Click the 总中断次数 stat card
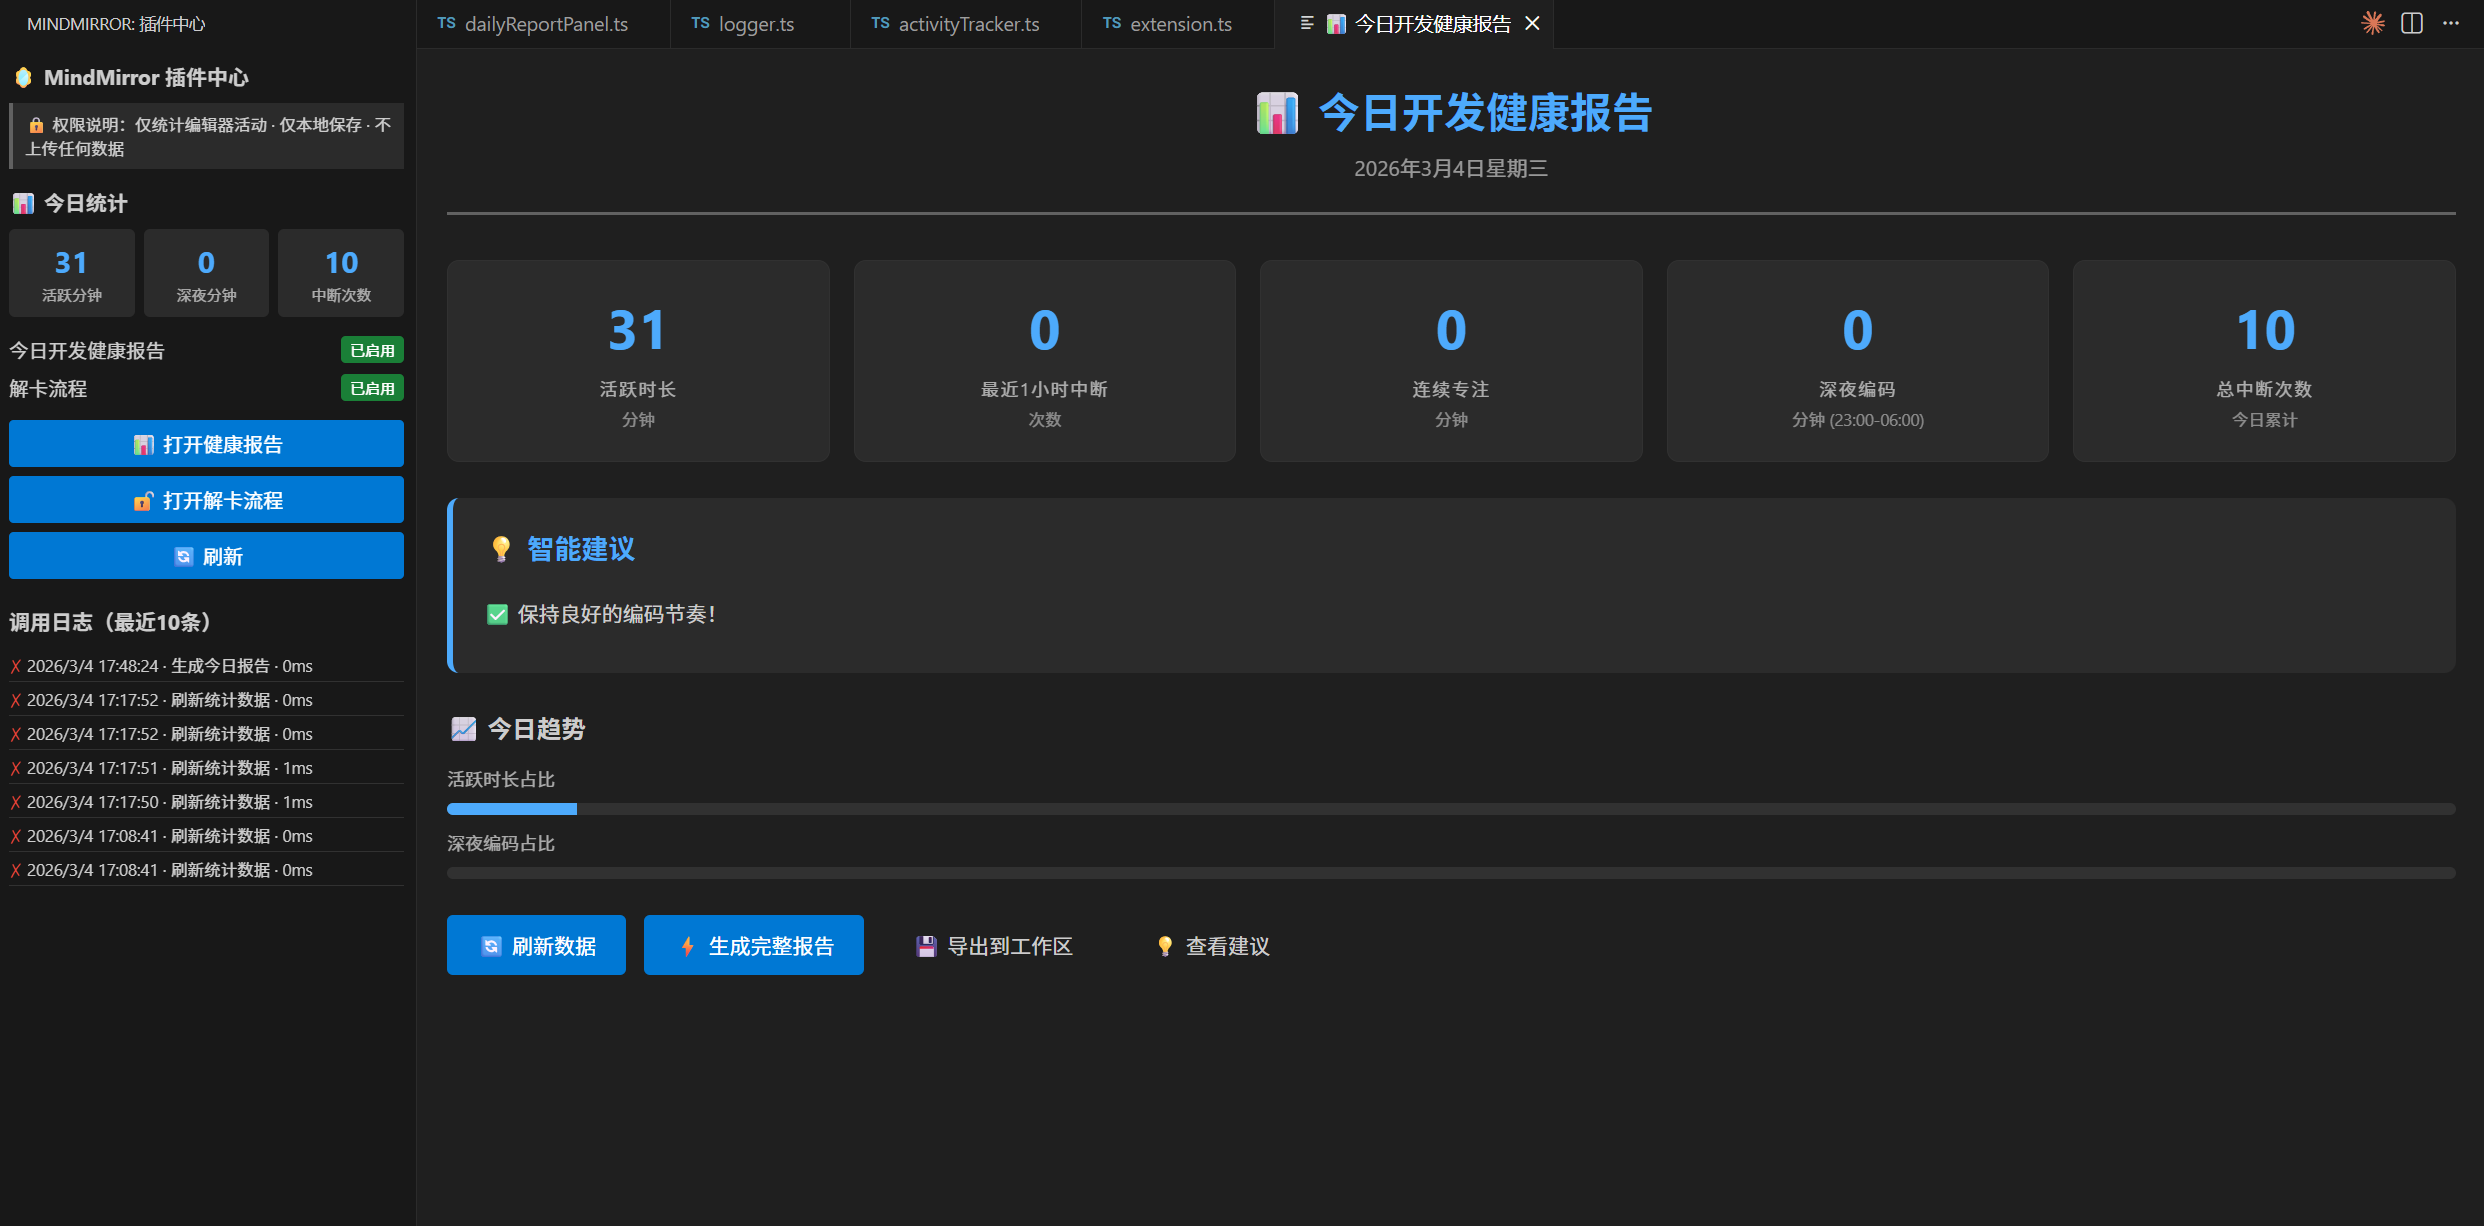The image size is (2484, 1226). (2264, 361)
